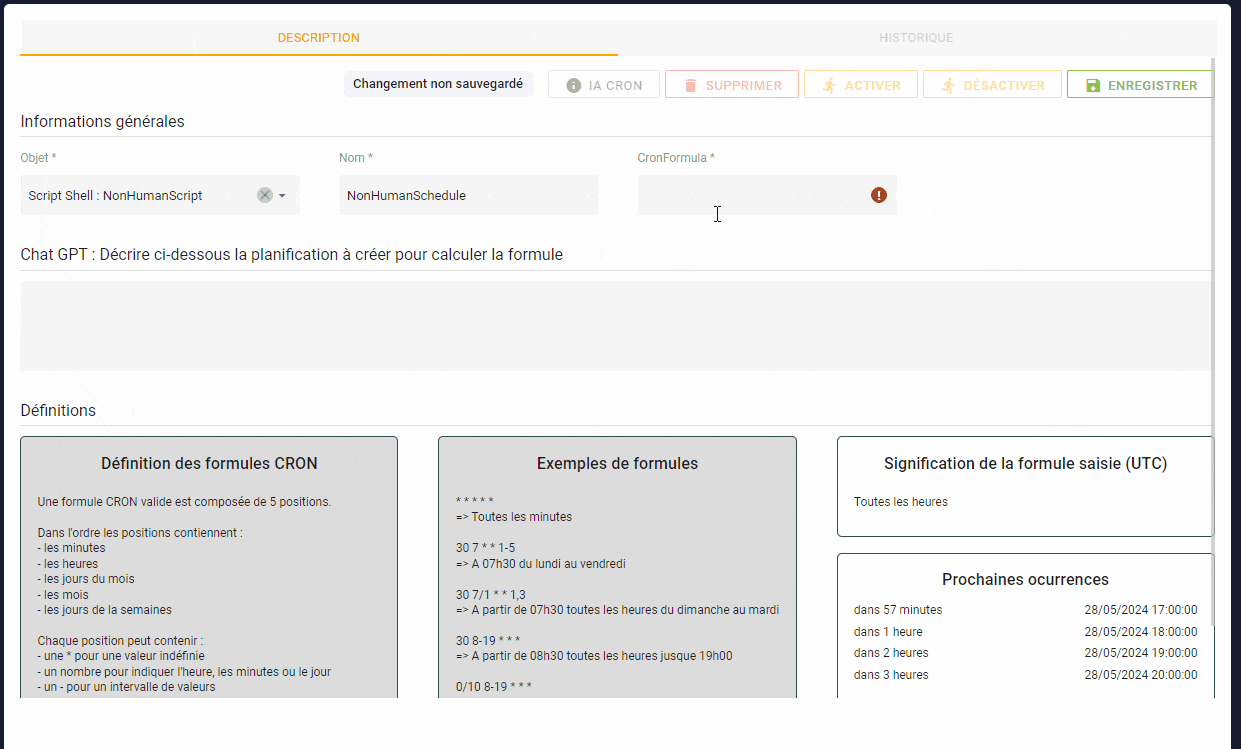Click the example formula '* * * * *'
The width and height of the screenshot is (1241, 749).
474,502
